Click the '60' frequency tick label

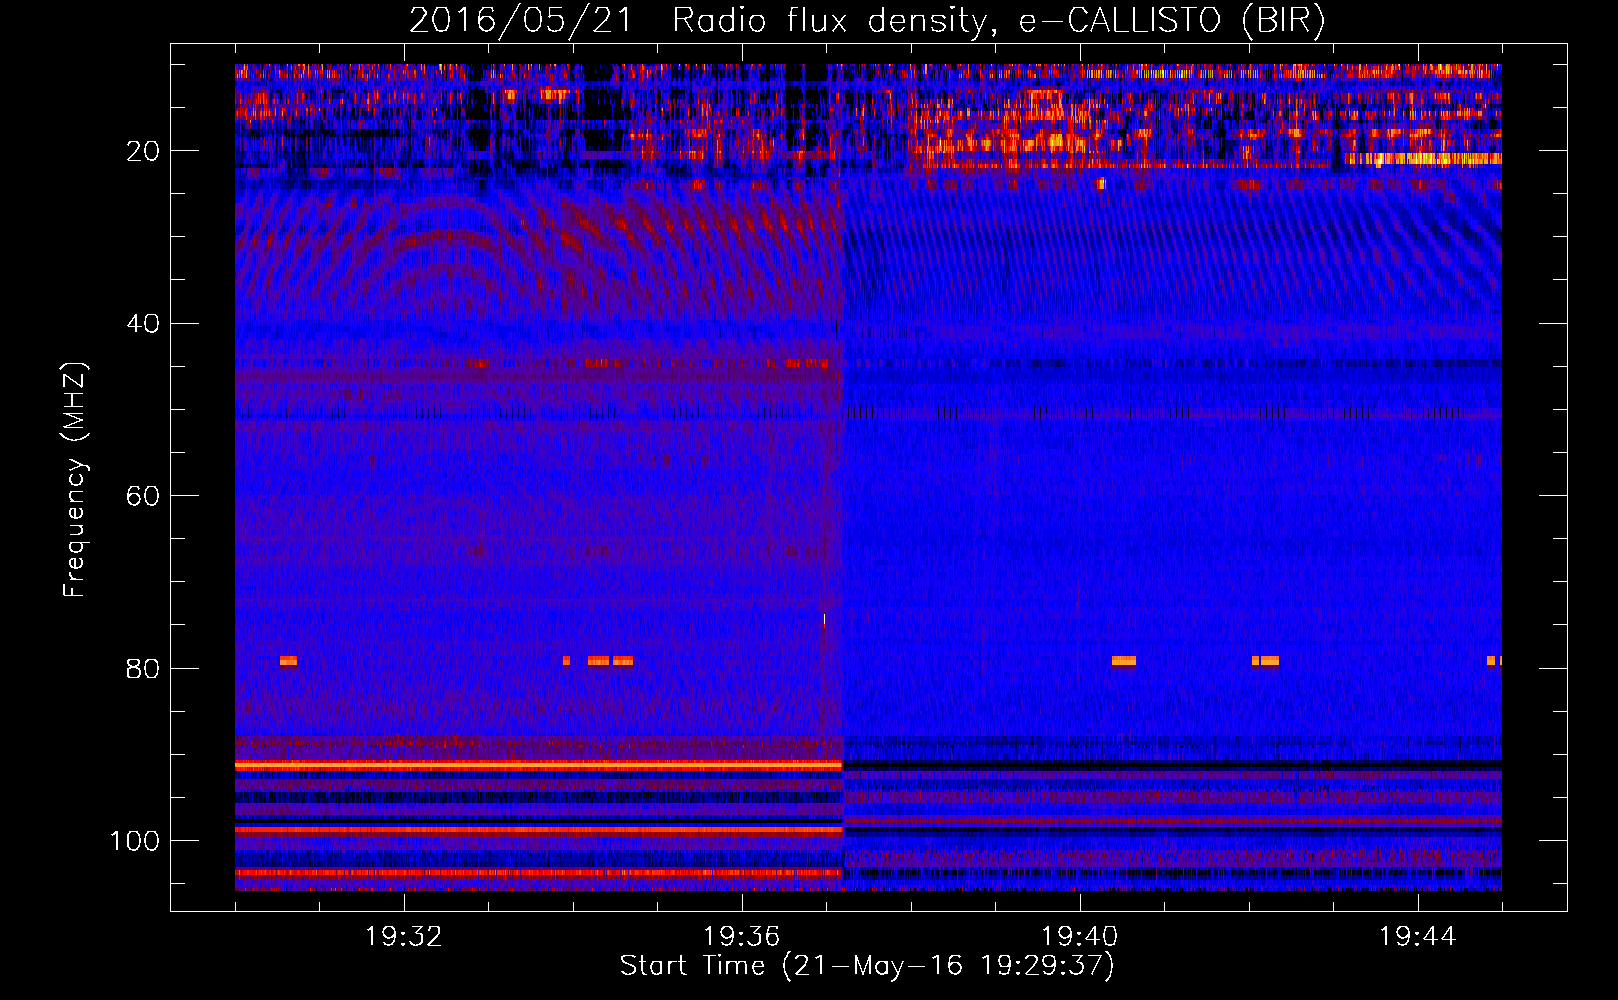point(143,497)
